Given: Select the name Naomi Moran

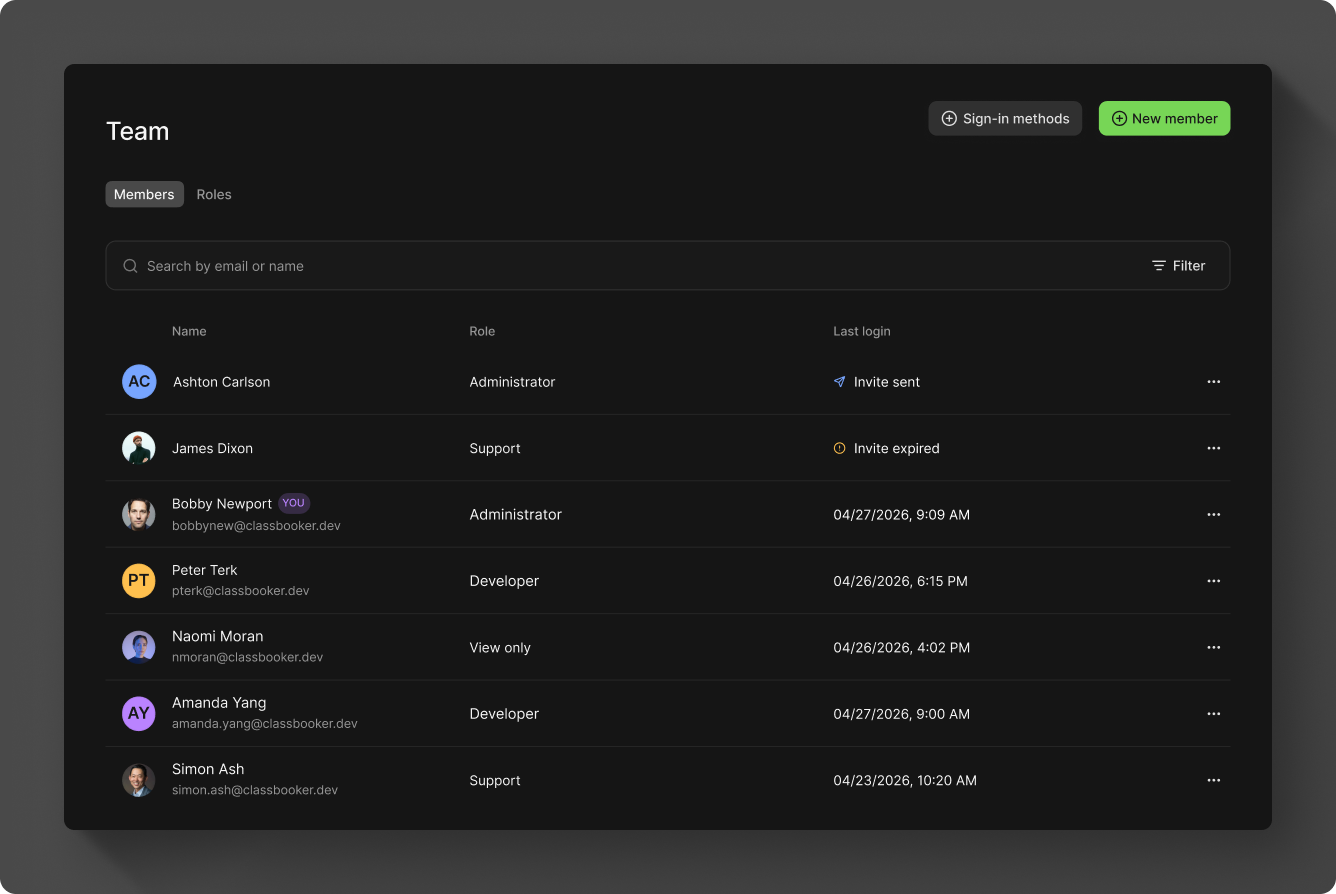Looking at the screenshot, I should point(218,636).
